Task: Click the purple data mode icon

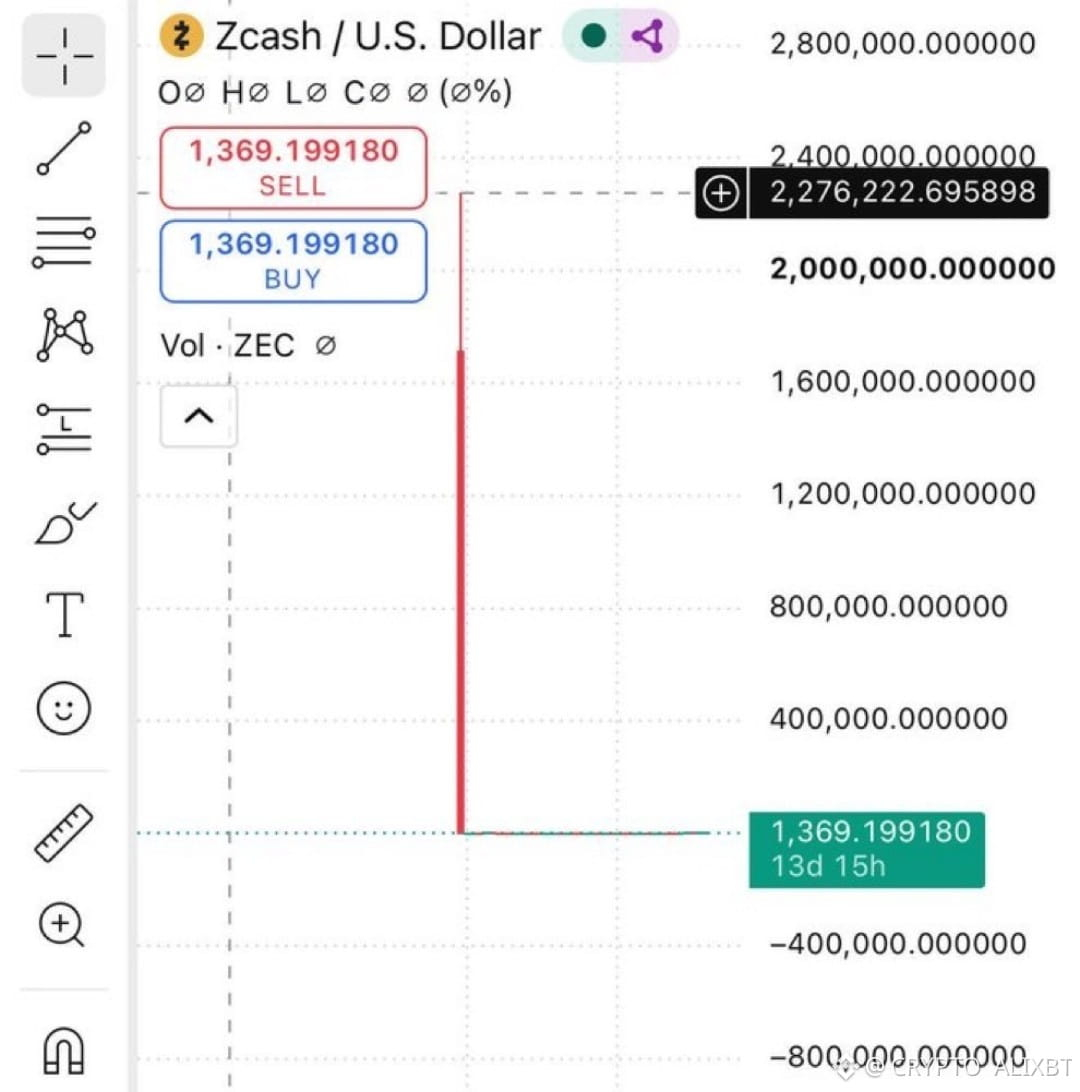Action: (x=648, y=36)
